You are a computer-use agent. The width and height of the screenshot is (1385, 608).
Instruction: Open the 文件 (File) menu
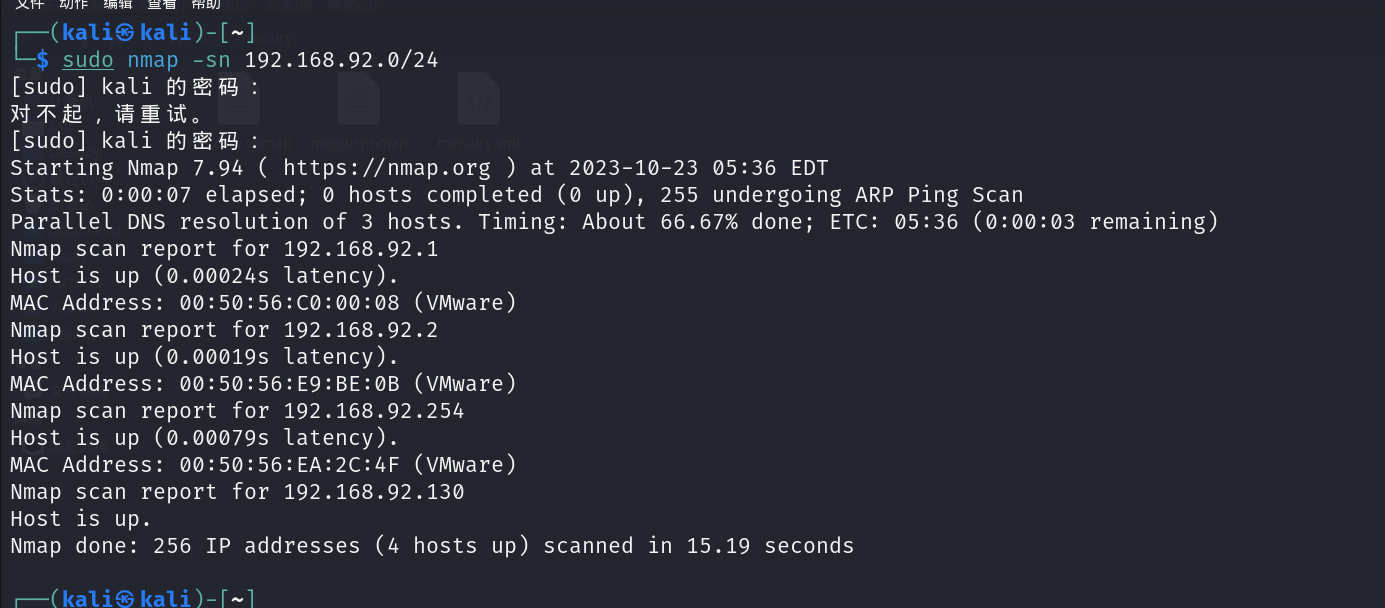[29, 4]
